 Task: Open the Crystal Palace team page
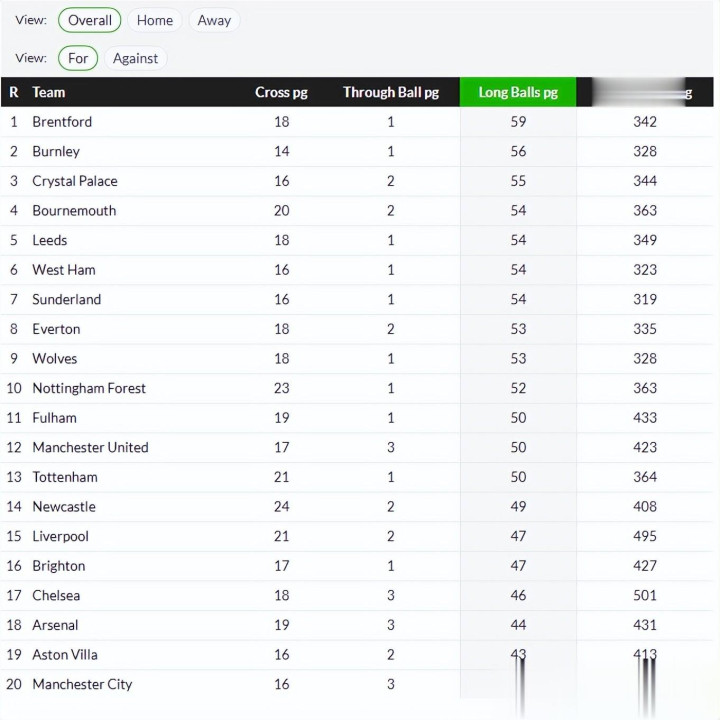click(x=75, y=181)
